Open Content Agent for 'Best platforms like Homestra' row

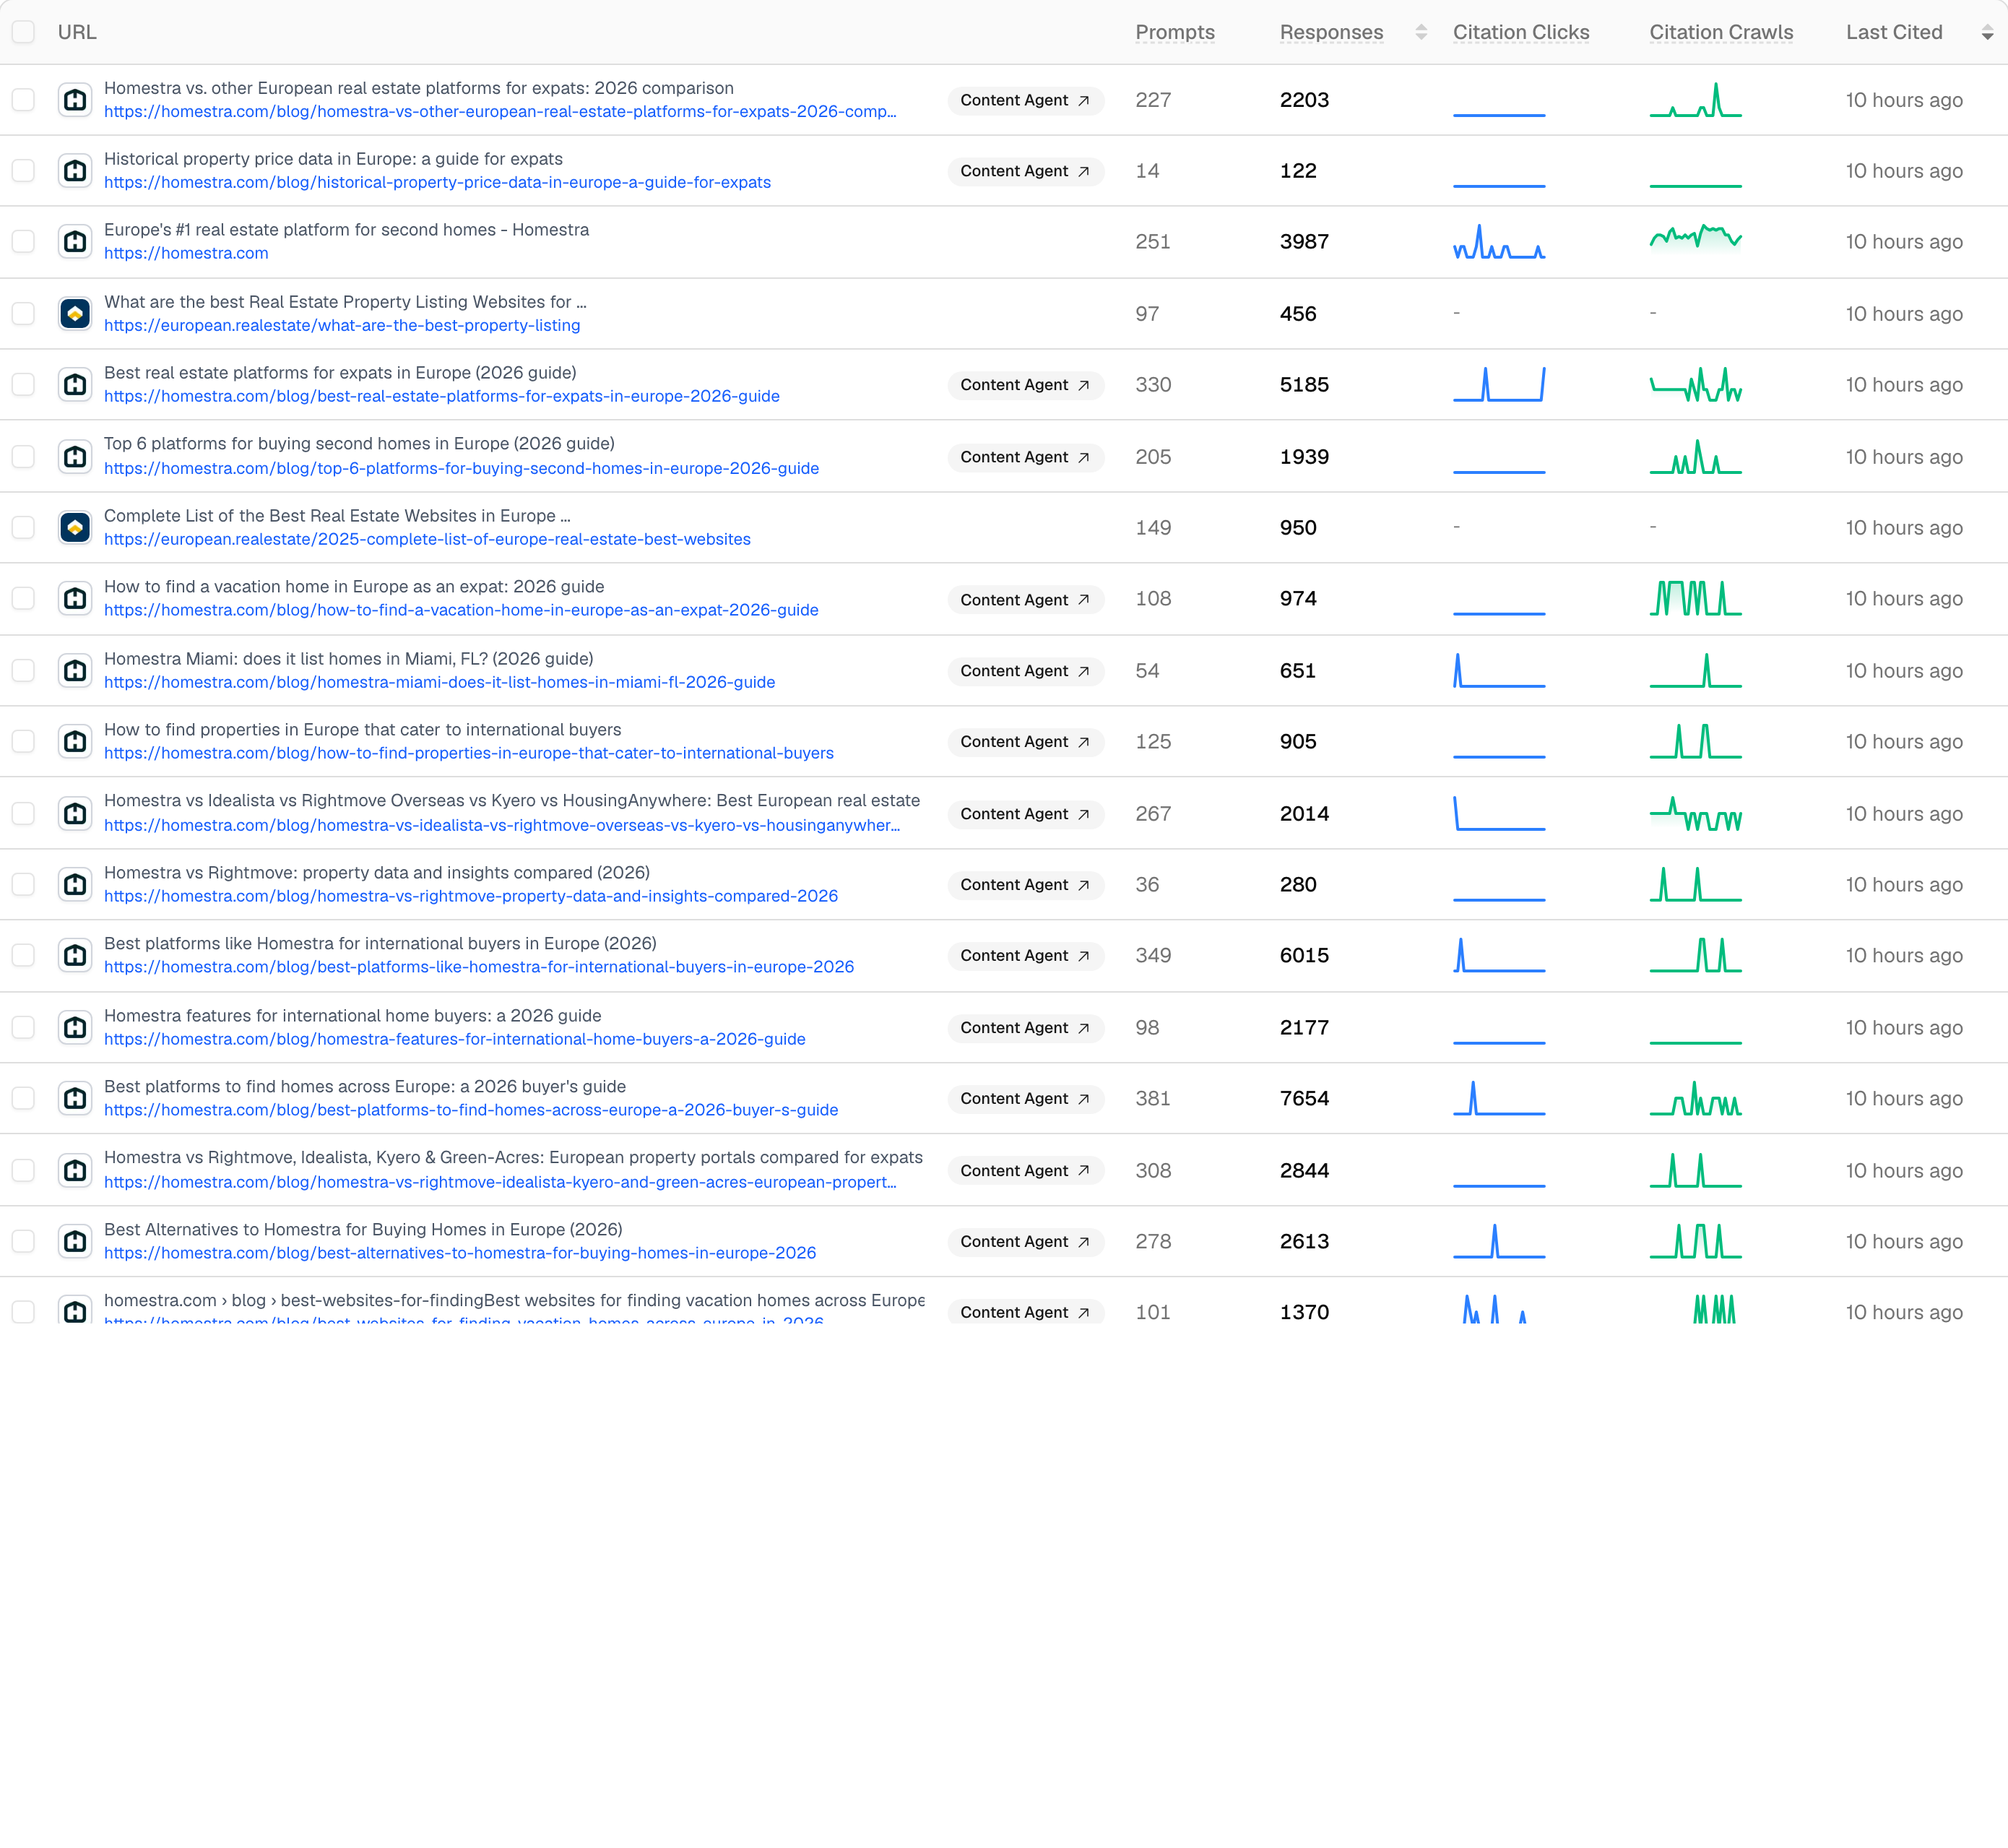pyautogui.click(x=1025, y=956)
